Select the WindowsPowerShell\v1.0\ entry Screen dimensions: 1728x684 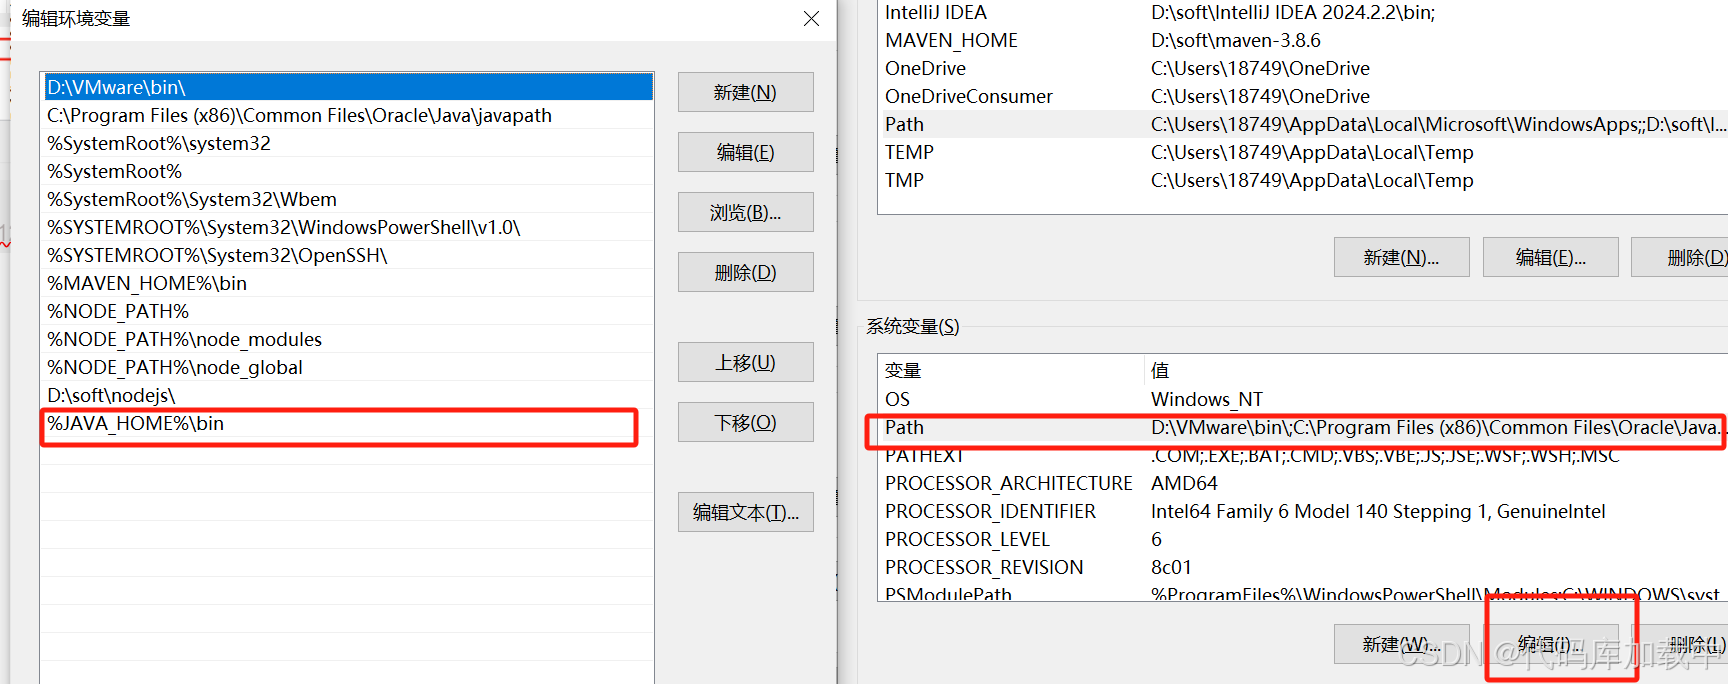[x=348, y=227]
